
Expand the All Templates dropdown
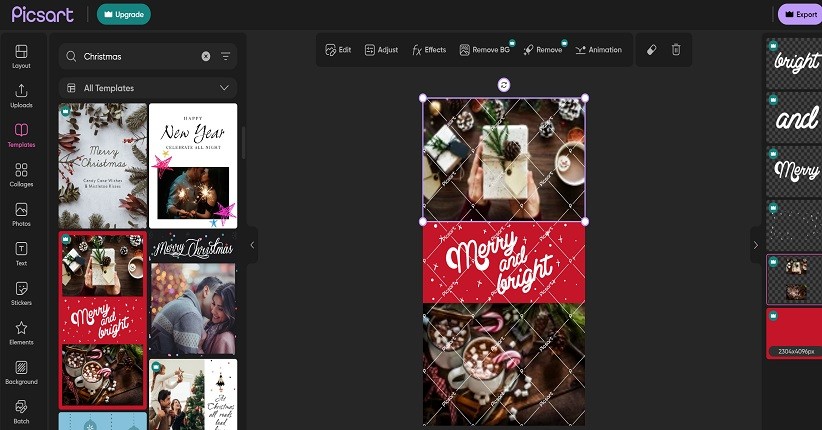225,88
